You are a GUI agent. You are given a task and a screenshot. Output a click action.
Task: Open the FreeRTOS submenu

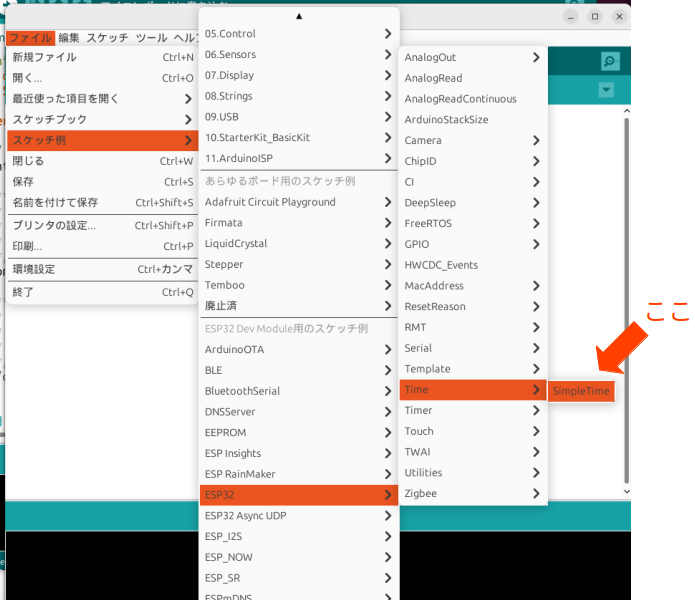pyautogui.click(x=473, y=224)
